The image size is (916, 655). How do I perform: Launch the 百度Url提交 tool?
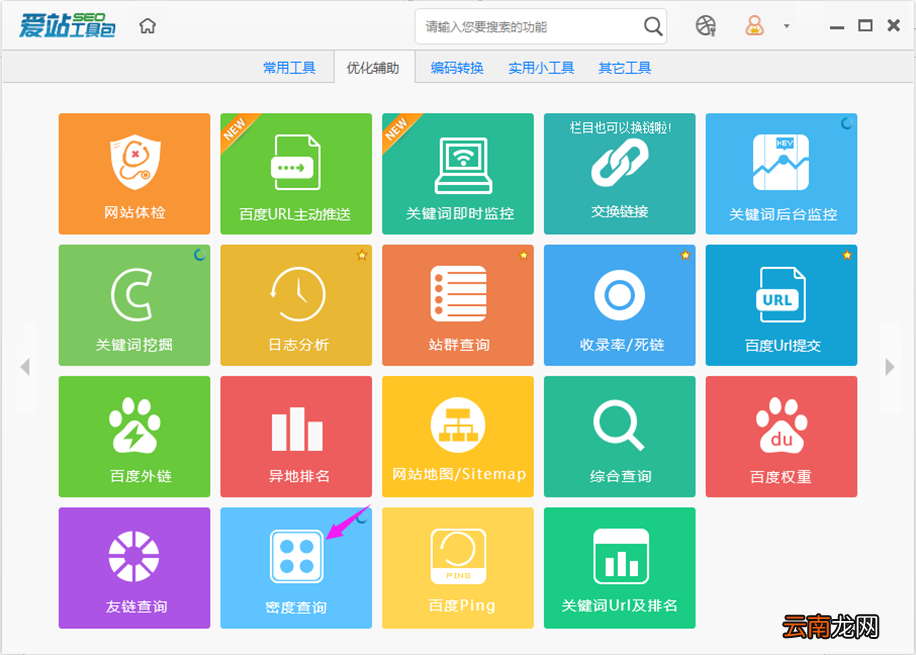click(x=782, y=305)
